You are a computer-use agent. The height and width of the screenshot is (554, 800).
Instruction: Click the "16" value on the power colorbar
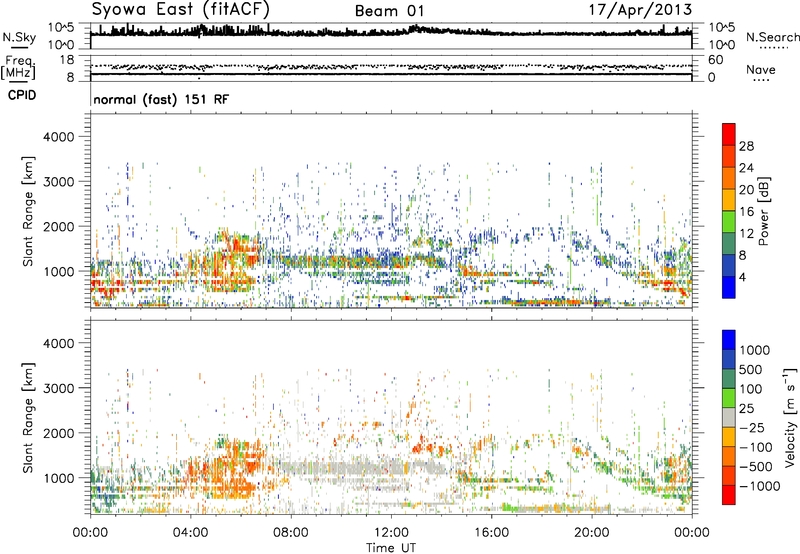pos(746,212)
